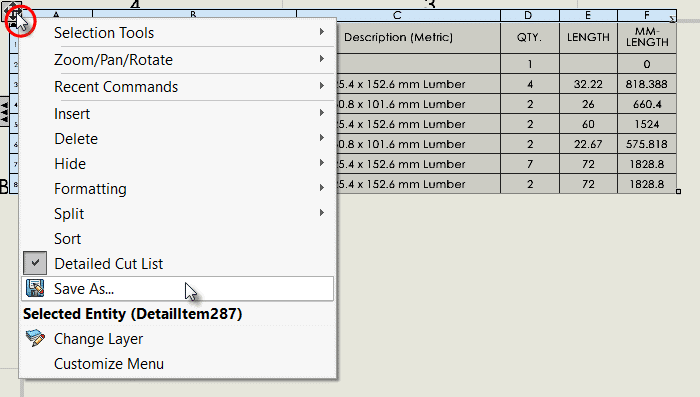Image resolution: width=700 pixels, height=397 pixels.
Task: Click the length cell 60
Action: point(588,124)
